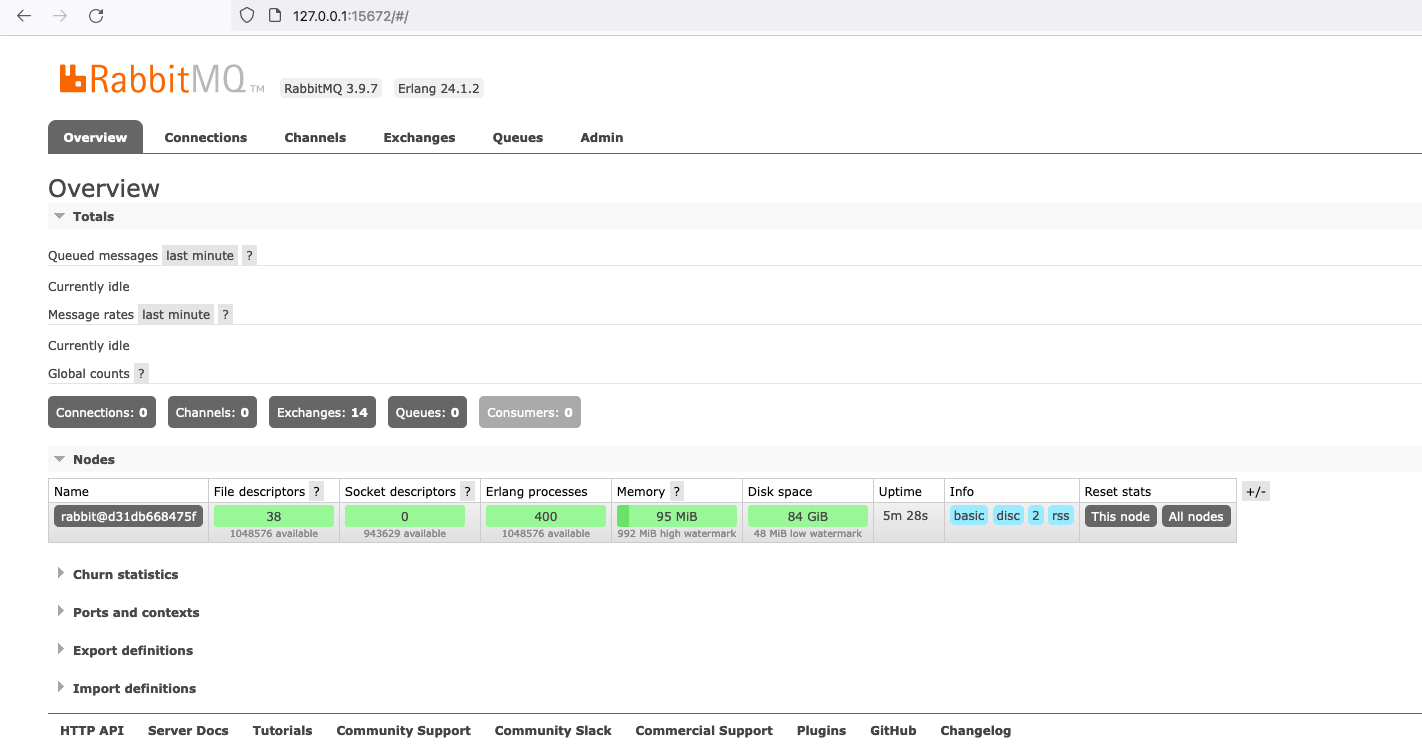
Task: Click the 992 MiB high watermark text
Action: pos(677,534)
